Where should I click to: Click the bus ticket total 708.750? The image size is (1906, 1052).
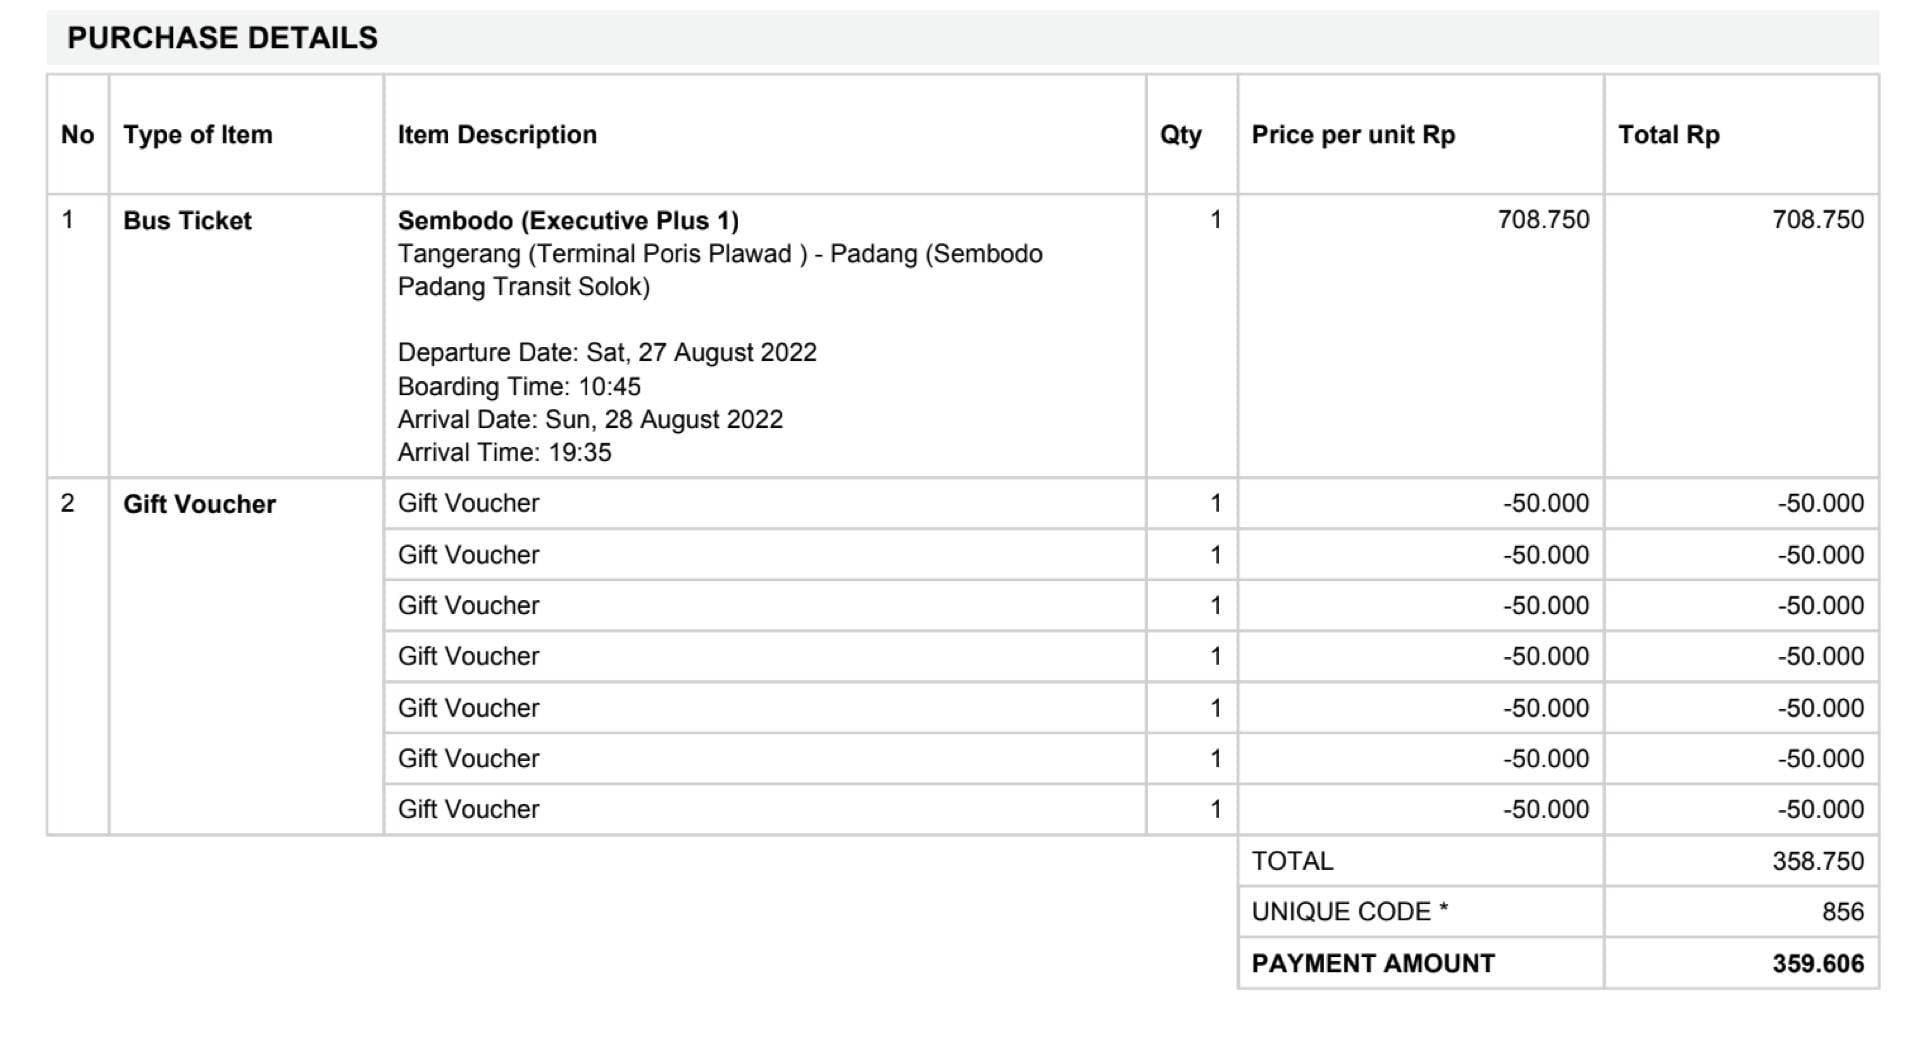pyautogui.click(x=1817, y=220)
